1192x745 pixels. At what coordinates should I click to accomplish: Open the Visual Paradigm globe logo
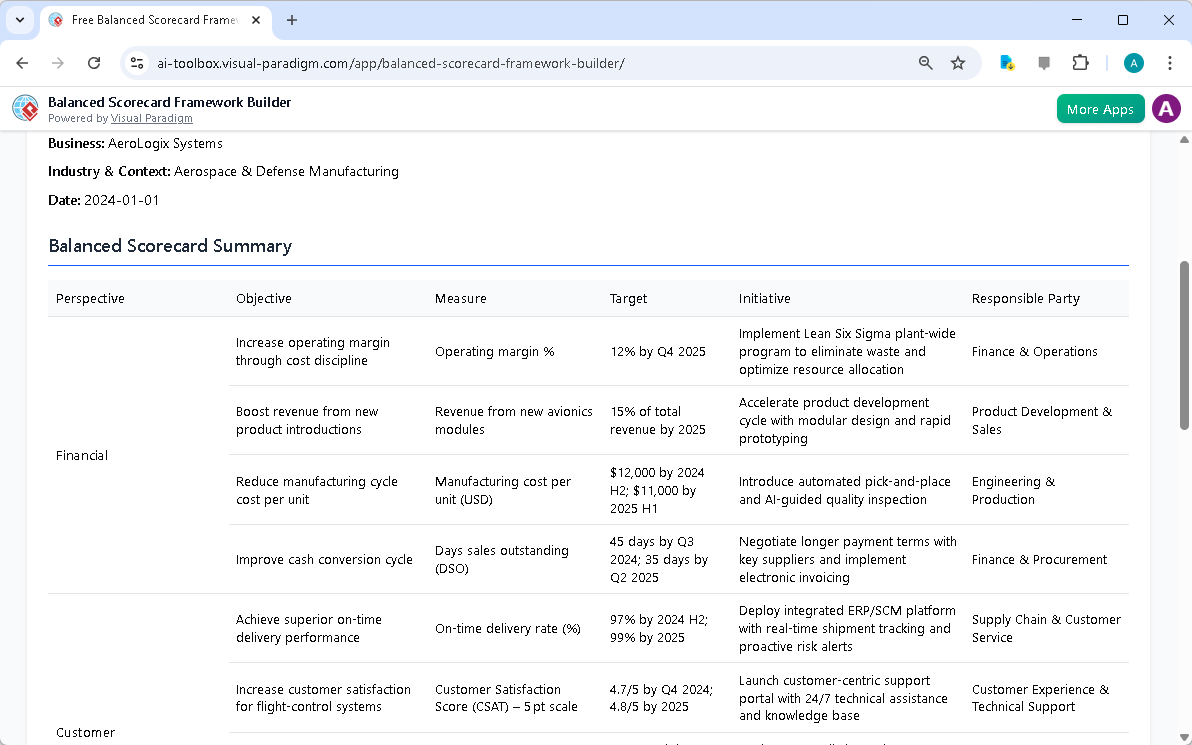24,108
